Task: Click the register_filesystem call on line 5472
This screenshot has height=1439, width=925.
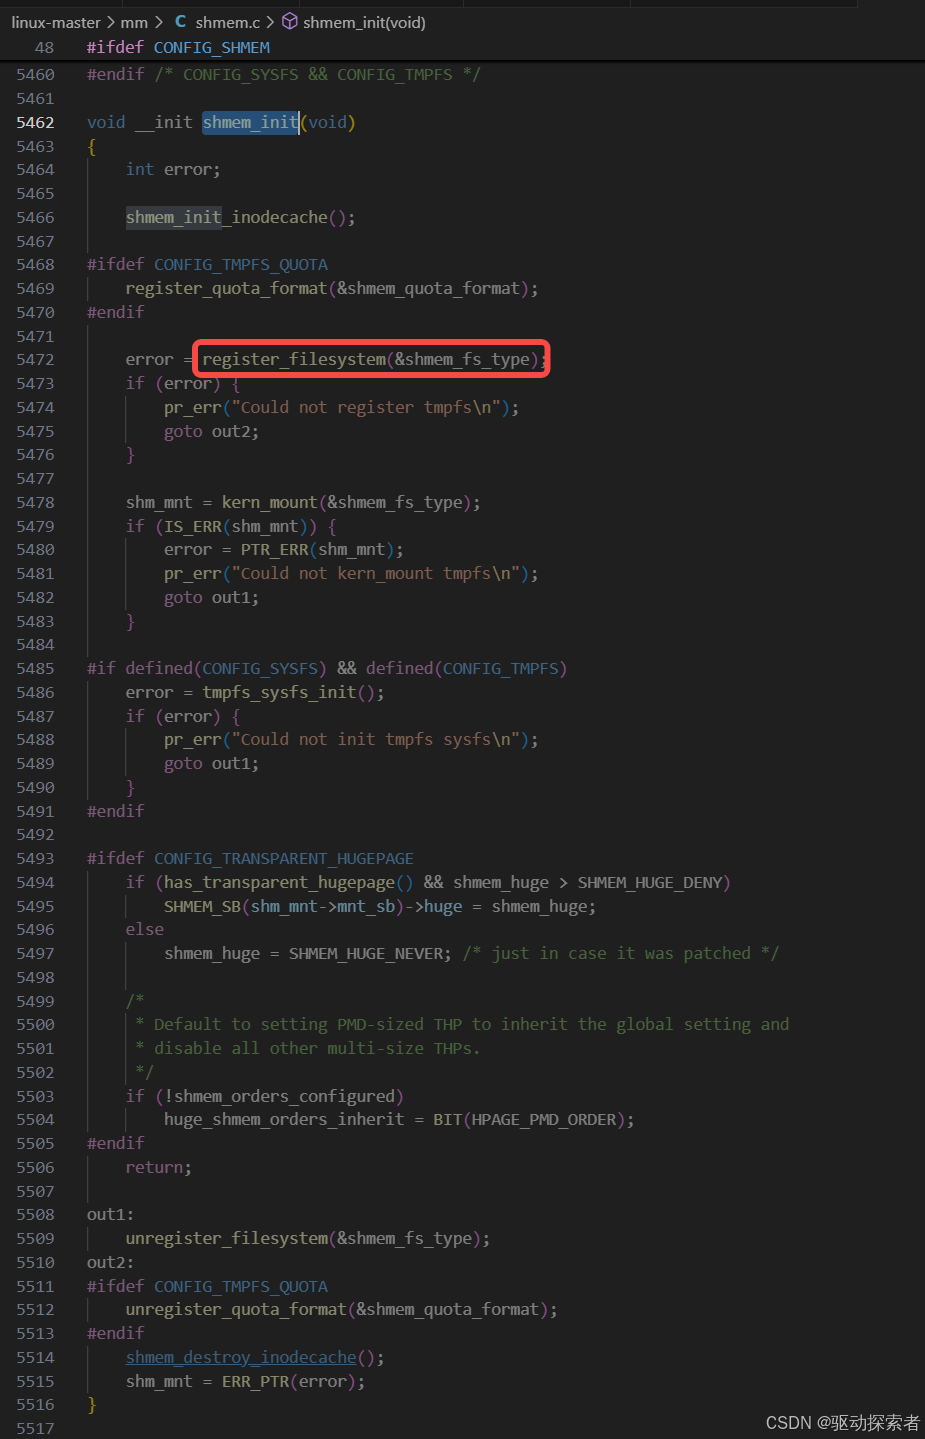Action: click(294, 359)
